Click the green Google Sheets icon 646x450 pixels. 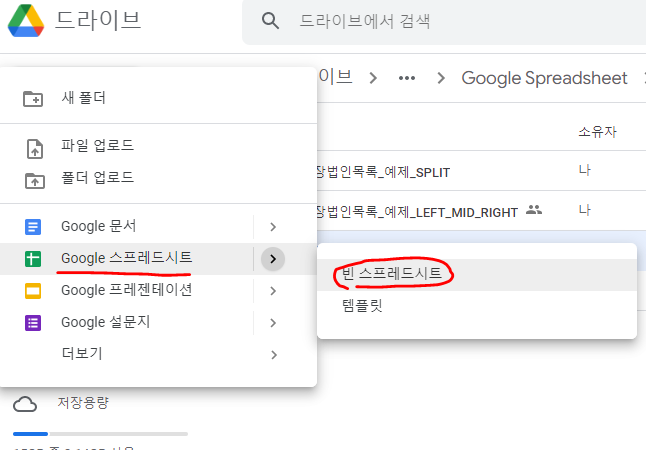(x=33, y=259)
